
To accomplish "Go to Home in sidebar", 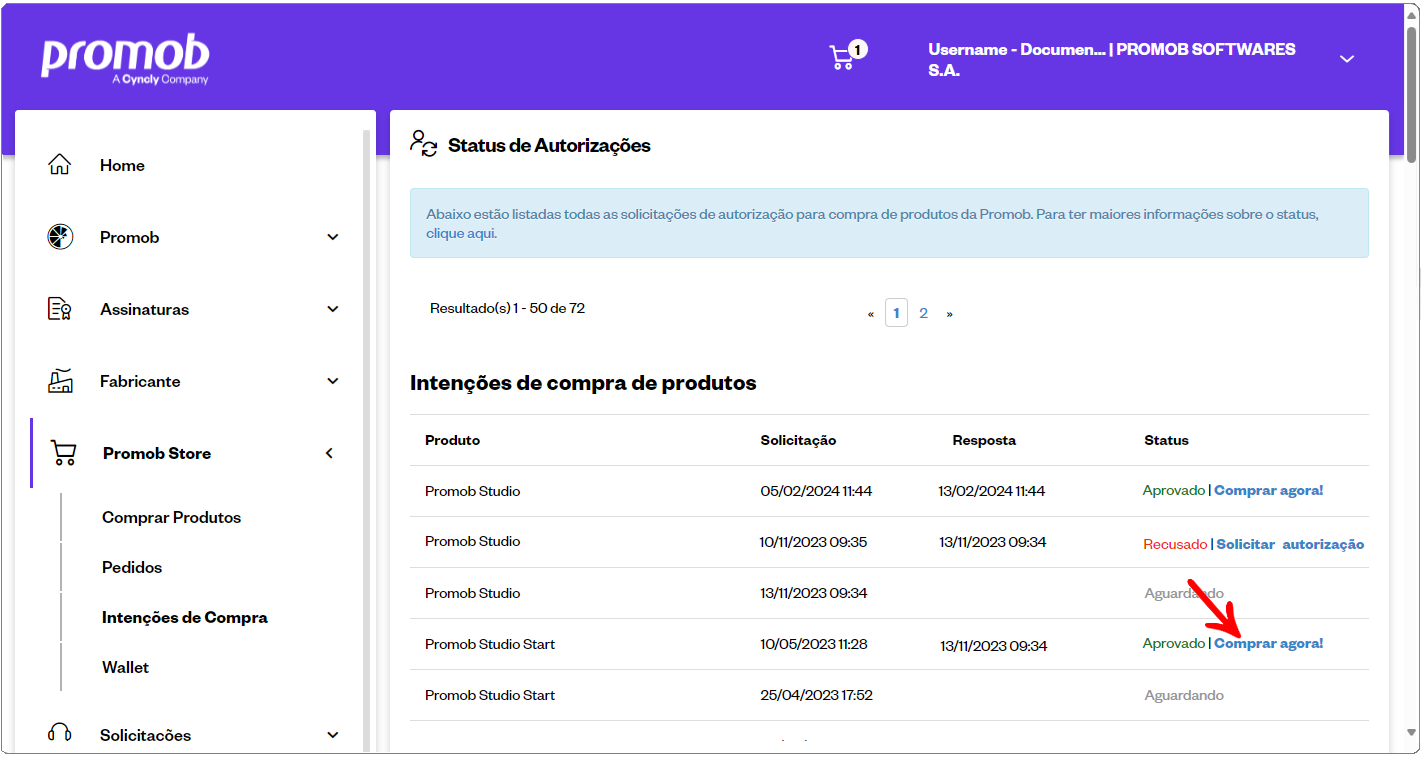I will click(122, 165).
